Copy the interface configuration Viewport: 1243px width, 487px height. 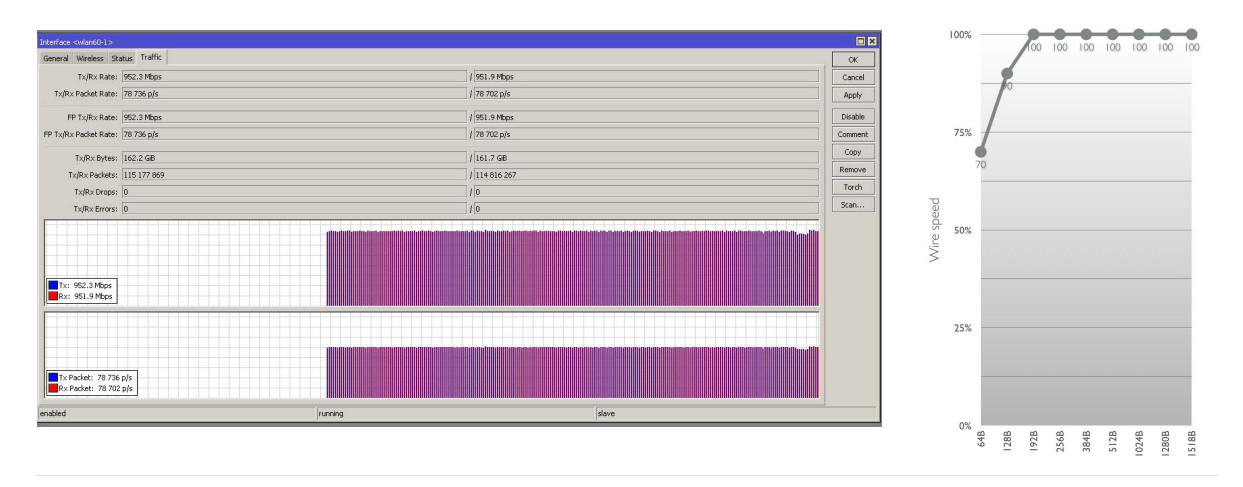pyautogui.click(x=852, y=152)
